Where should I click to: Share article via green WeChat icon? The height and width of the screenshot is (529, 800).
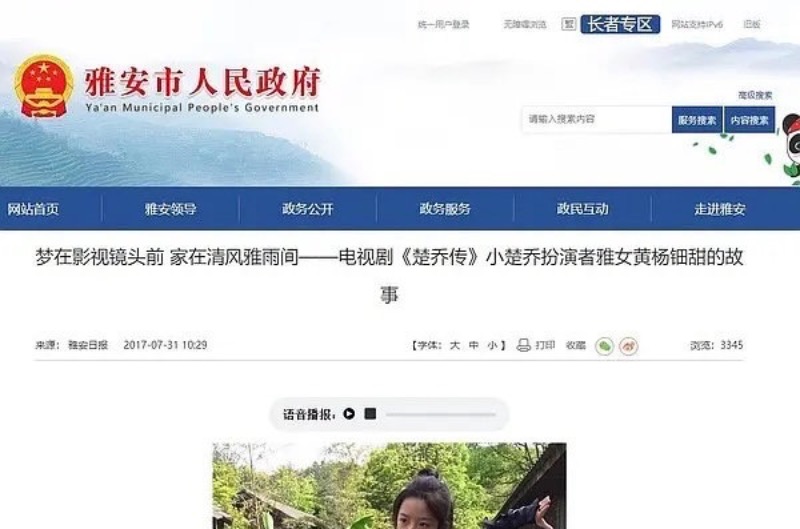(x=605, y=346)
